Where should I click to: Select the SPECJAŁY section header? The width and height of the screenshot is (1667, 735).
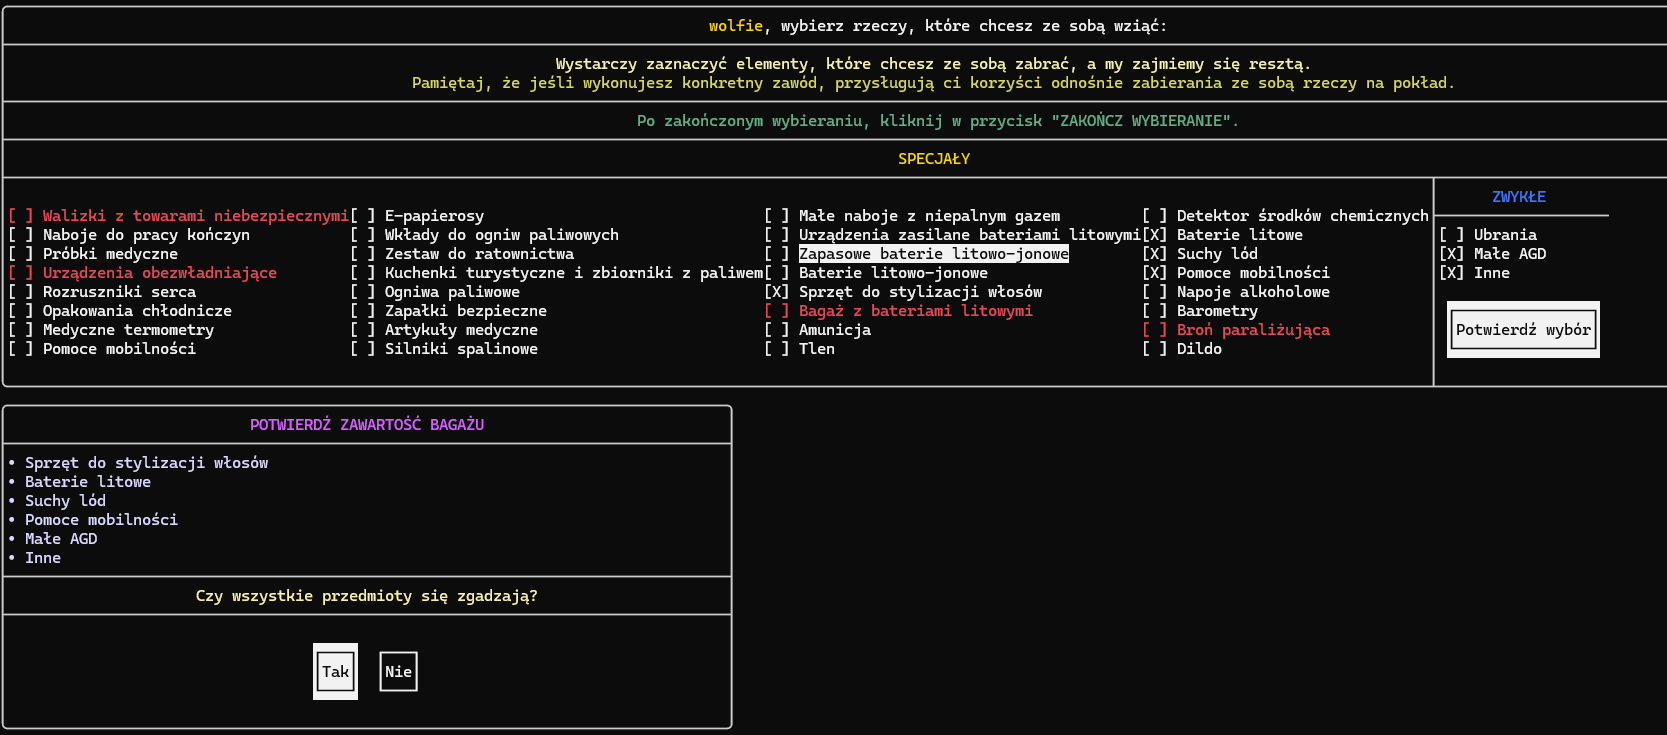(934, 159)
